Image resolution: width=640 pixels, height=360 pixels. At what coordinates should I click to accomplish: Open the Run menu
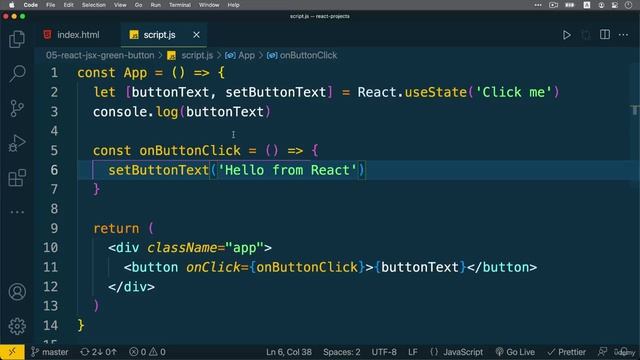click(156, 5)
